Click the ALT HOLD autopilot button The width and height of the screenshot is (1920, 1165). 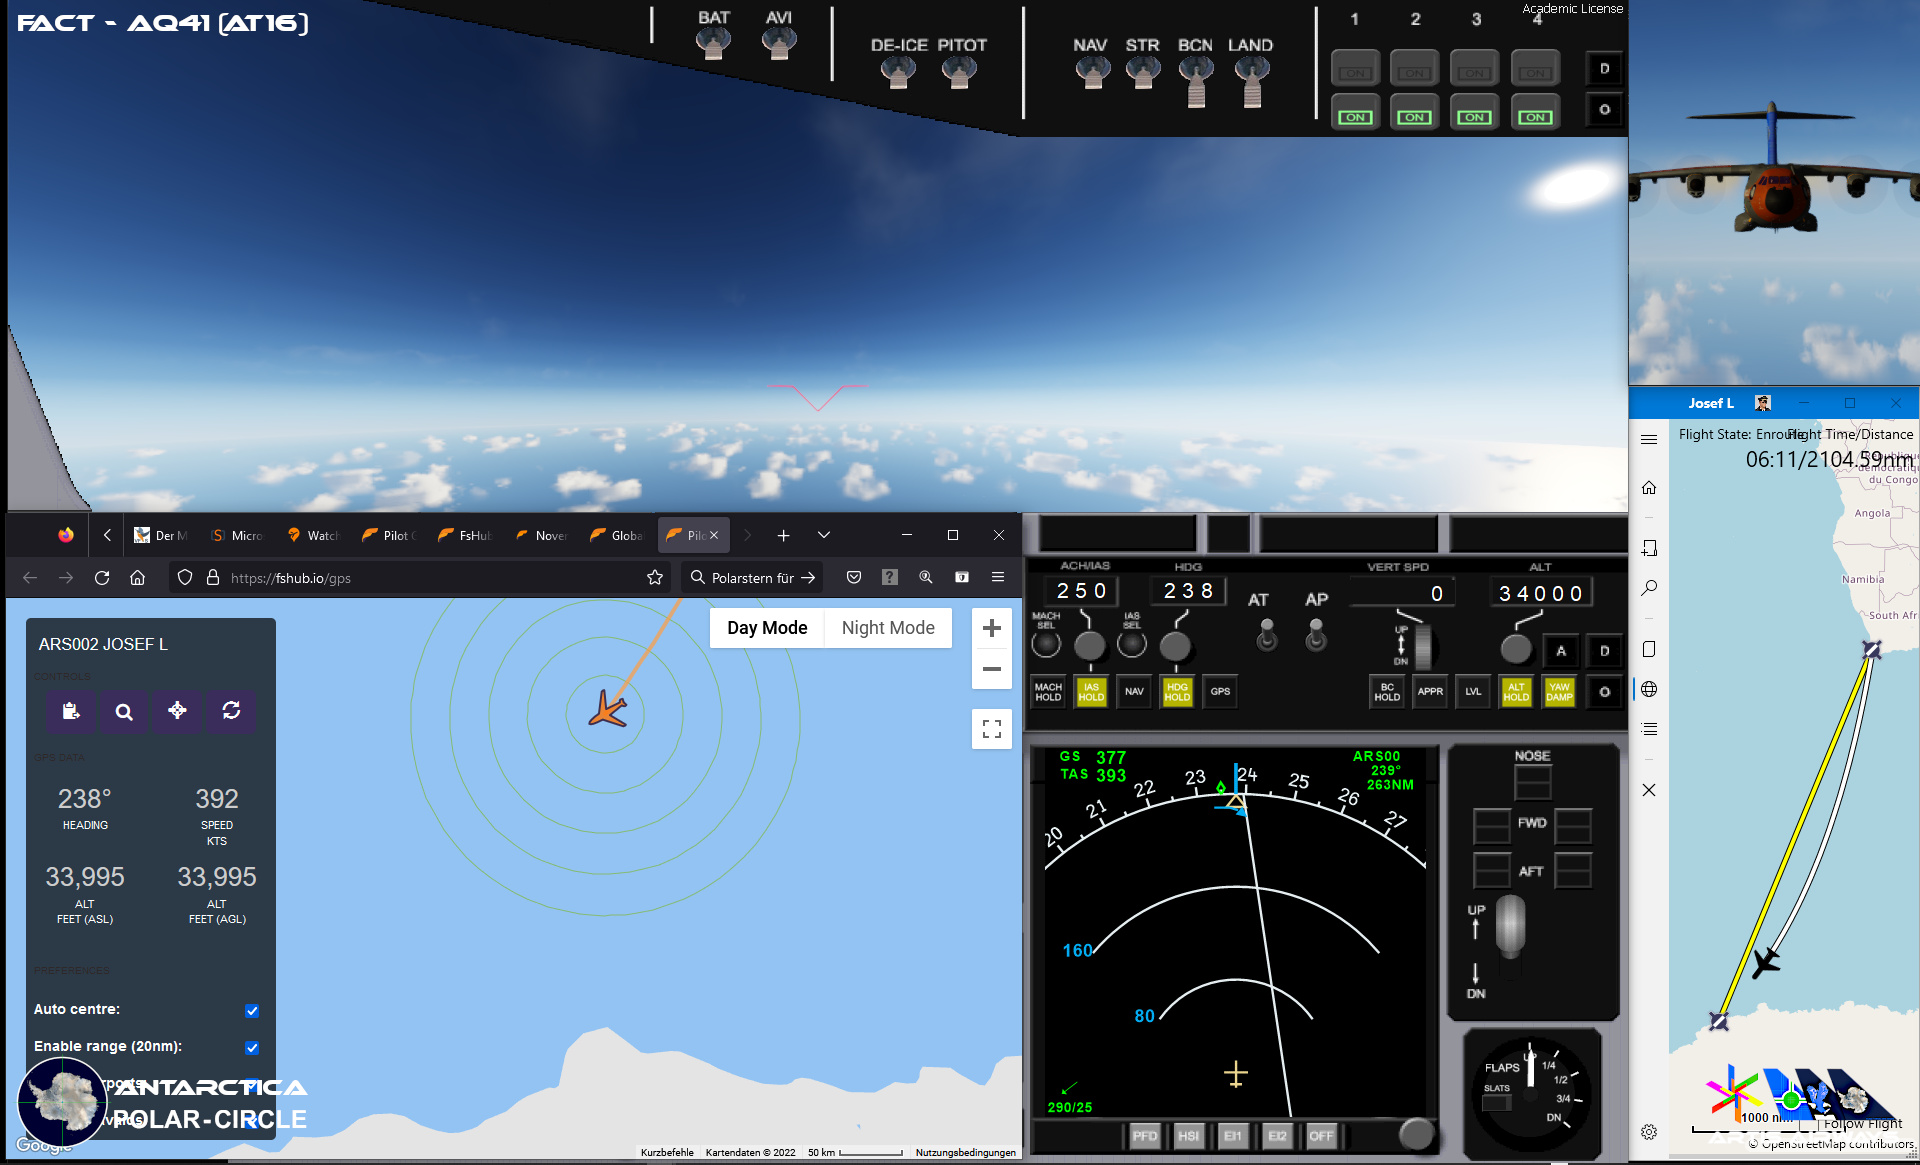[1516, 692]
